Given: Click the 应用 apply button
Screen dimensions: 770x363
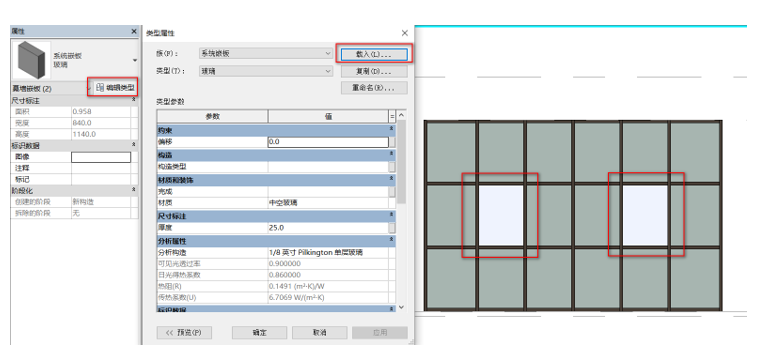Looking at the screenshot, I should (x=380, y=333).
